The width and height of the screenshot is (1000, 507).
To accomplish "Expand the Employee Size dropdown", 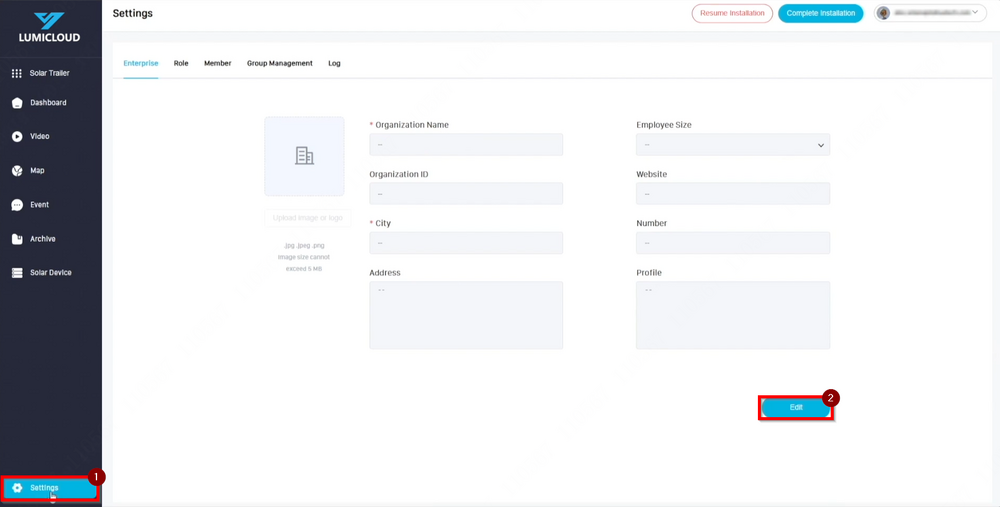I will pos(733,145).
